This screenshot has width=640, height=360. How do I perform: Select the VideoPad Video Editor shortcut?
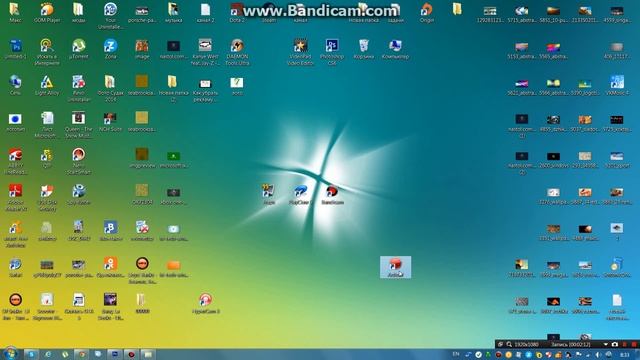tap(300, 52)
